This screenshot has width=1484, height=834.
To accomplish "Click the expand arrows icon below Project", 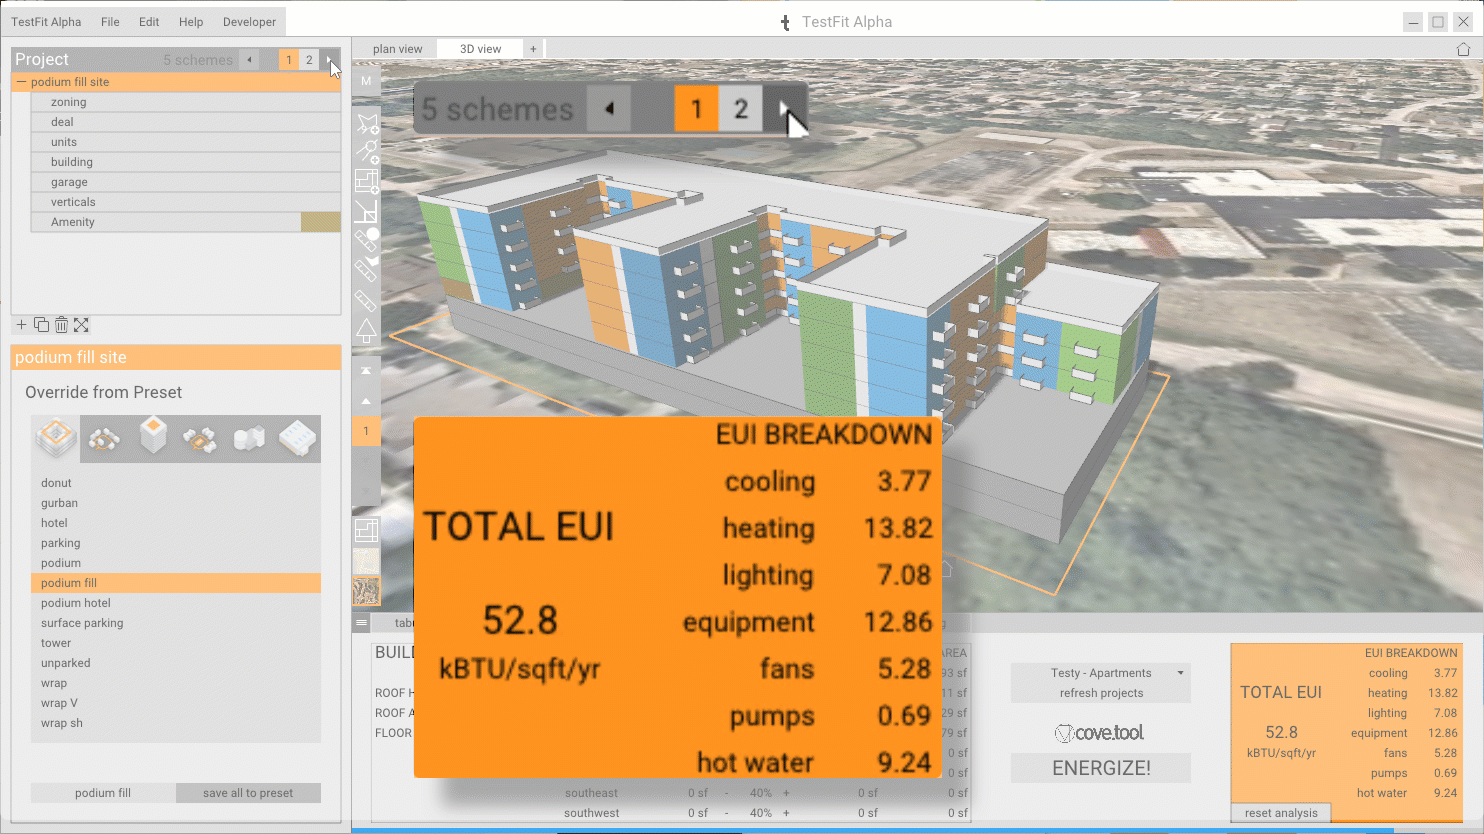I will (x=81, y=325).
